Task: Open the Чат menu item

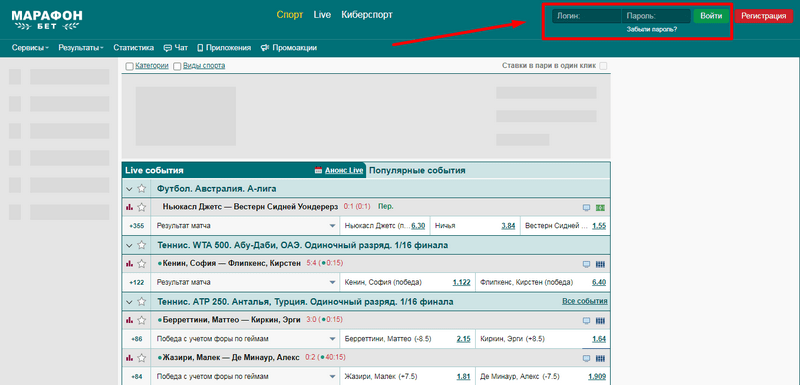Action: 176,48
